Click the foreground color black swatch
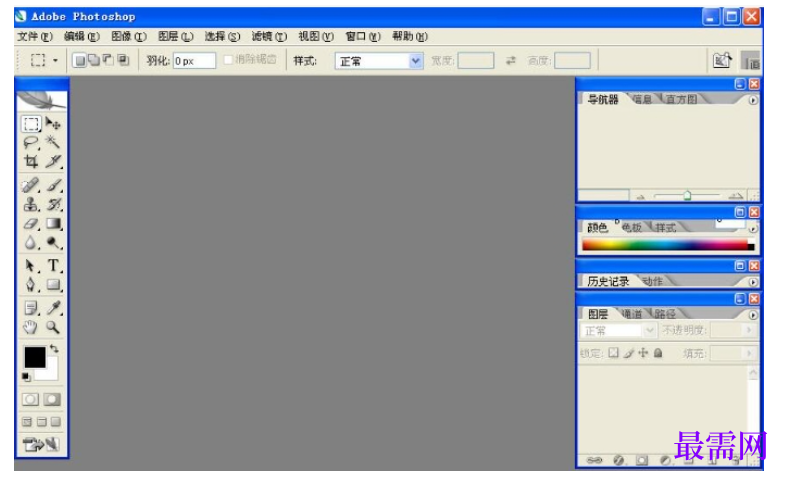786x477 pixels. tap(35, 357)
